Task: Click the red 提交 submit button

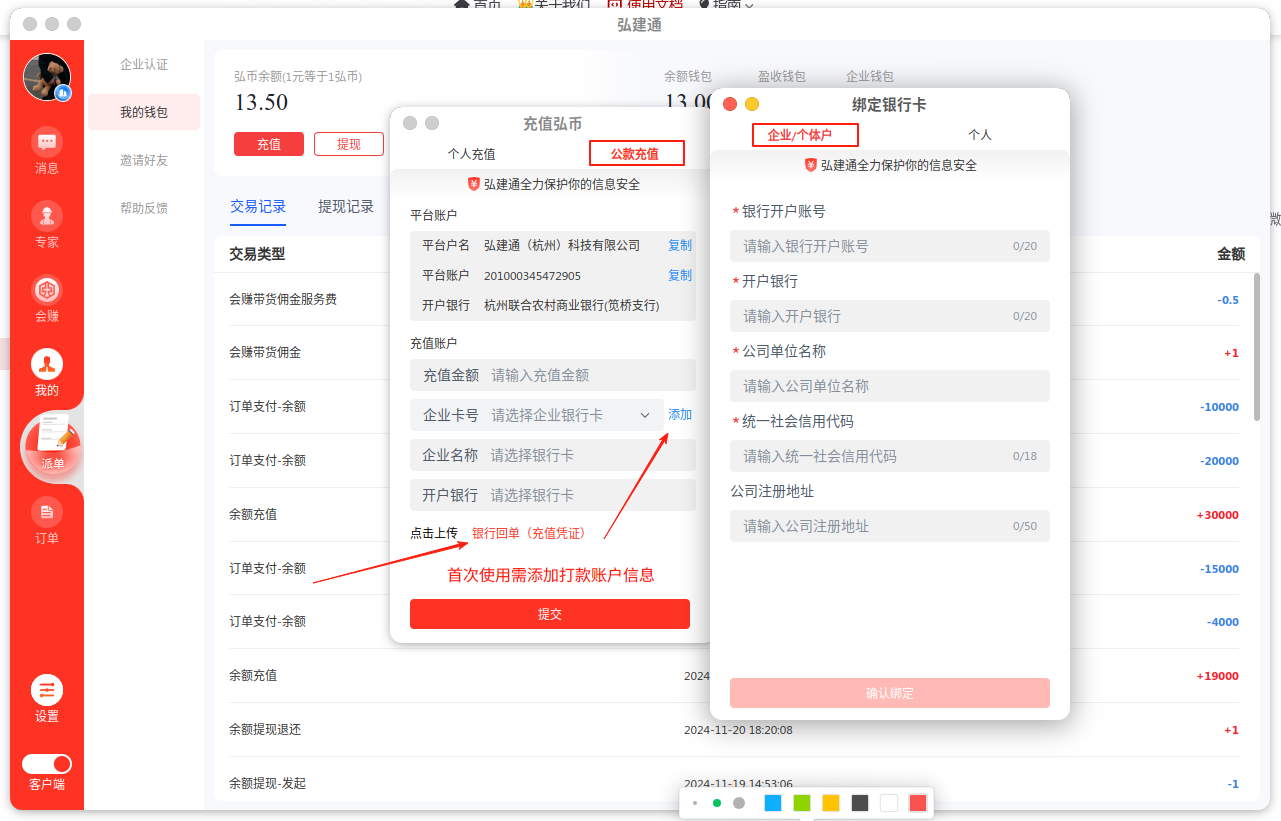Action: (x=550, y=614)
